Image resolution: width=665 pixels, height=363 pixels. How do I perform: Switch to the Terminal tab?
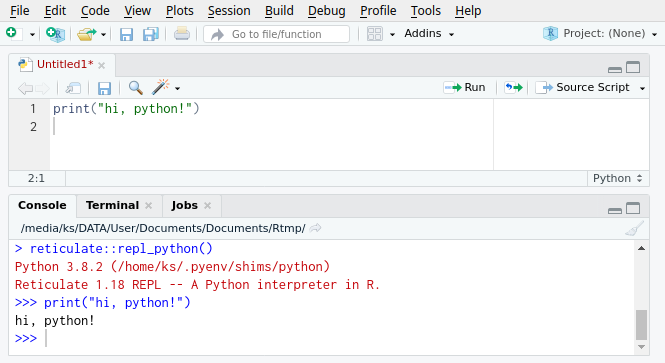[112, 205]
